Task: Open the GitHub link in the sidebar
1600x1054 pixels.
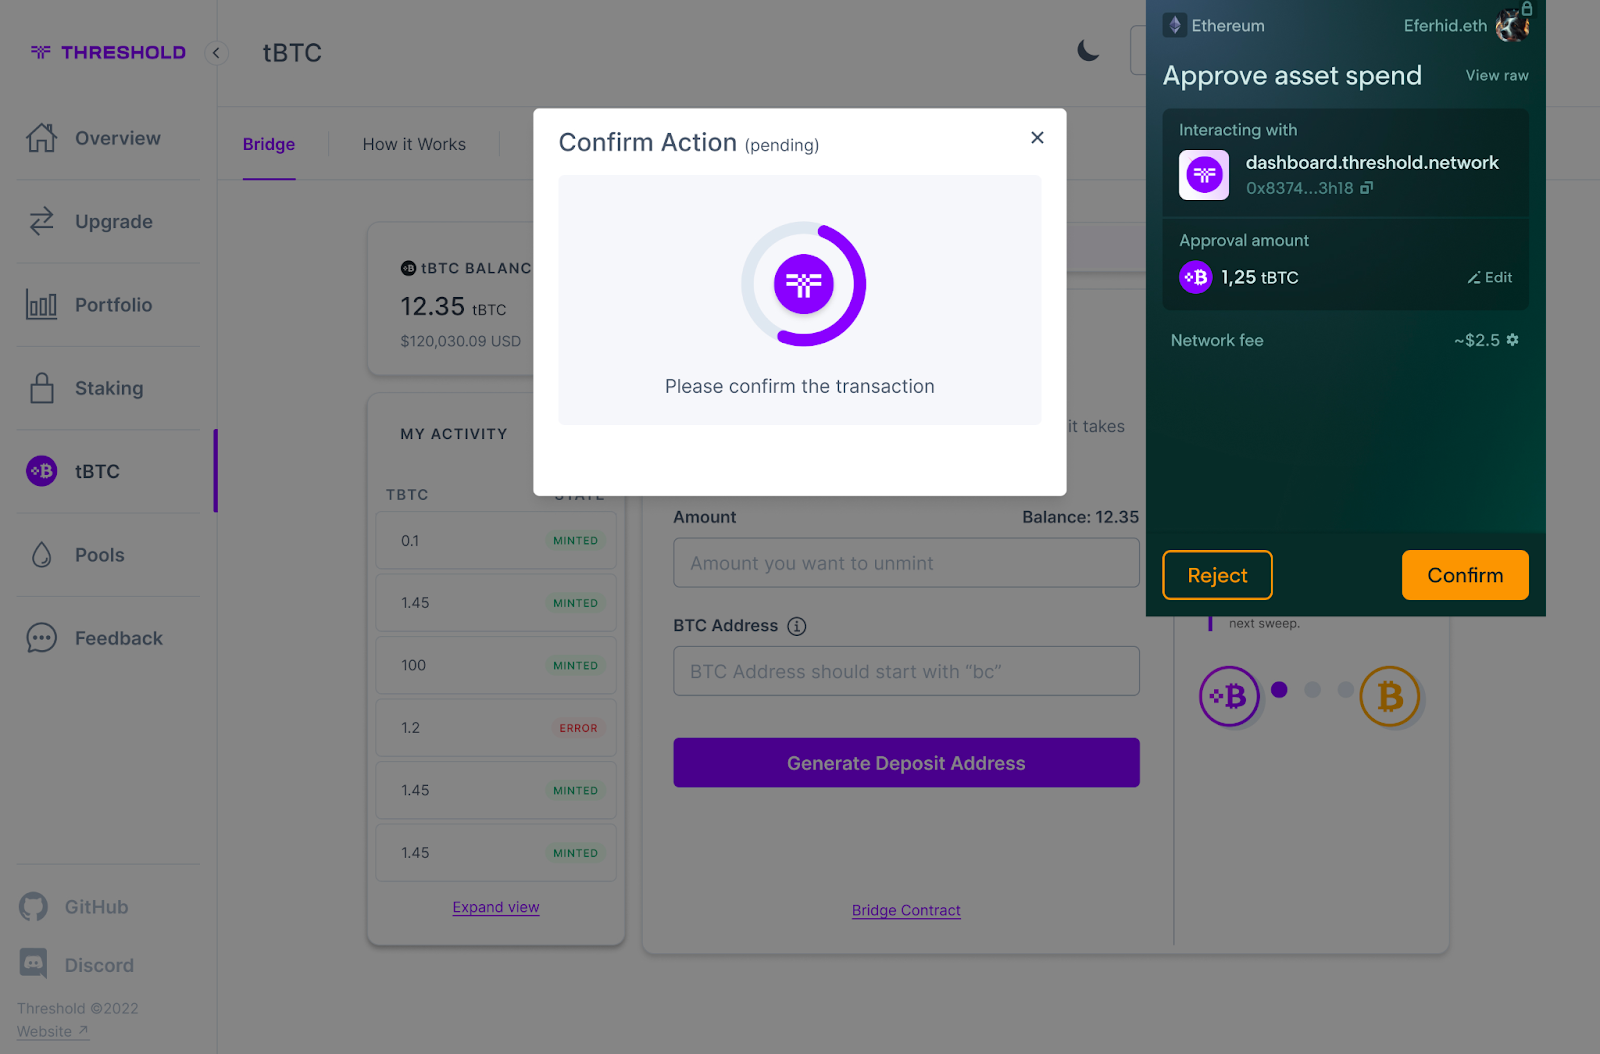Action: tap(74, 907)
